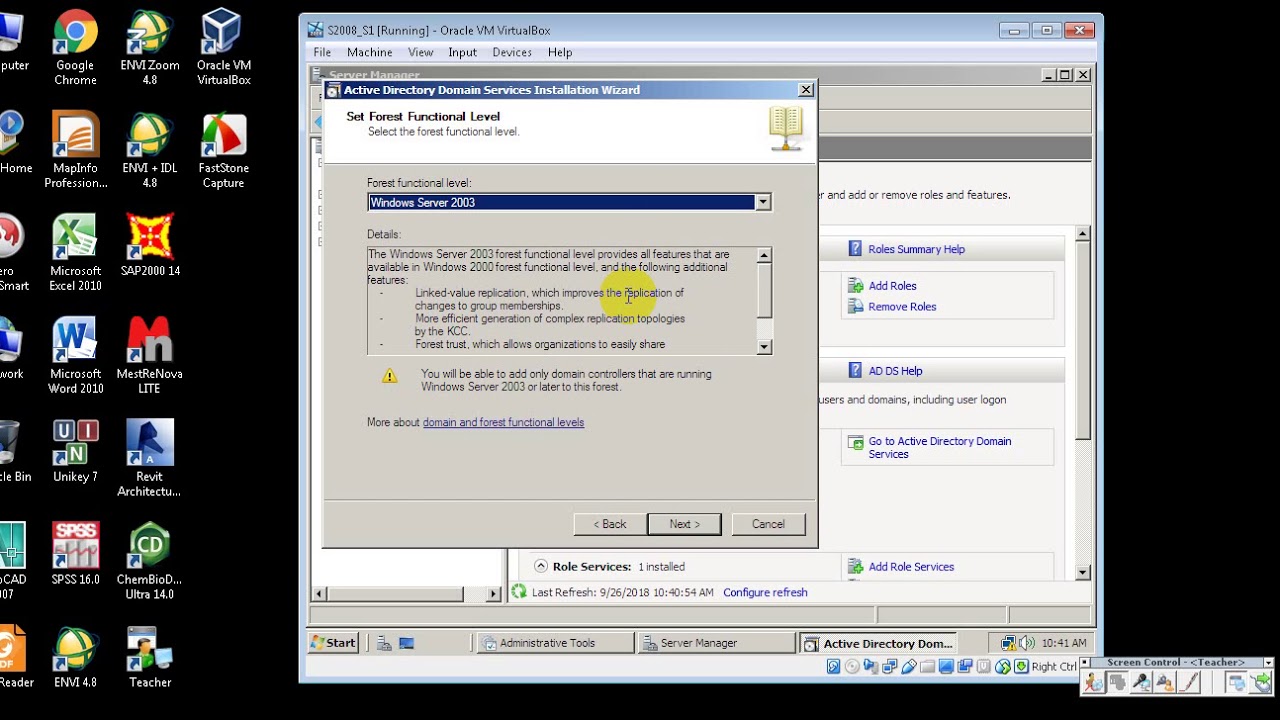The width and height of the screenshot is (1280, 720).
Task: Click the ENVI + IDL 4.8 icon
Action: [x=149, y=151]
